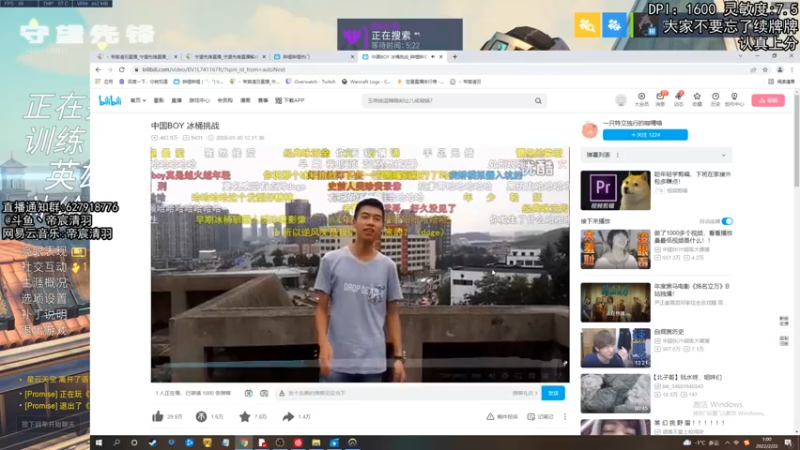Give a coin using the coin icon
This screenshot has width=800, height=450.
click(x=201, y=416)
